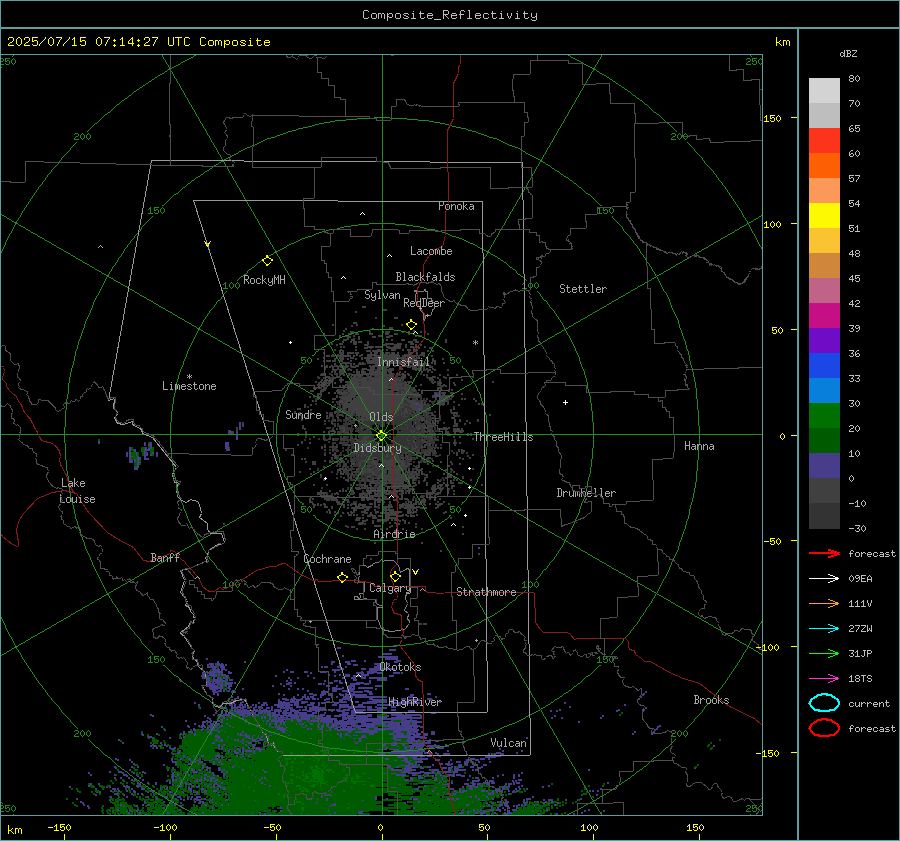Click the small echo cluster north of Lake Louise
The height and width of the screenshot is (841, 900).
[x=141, y=454]
